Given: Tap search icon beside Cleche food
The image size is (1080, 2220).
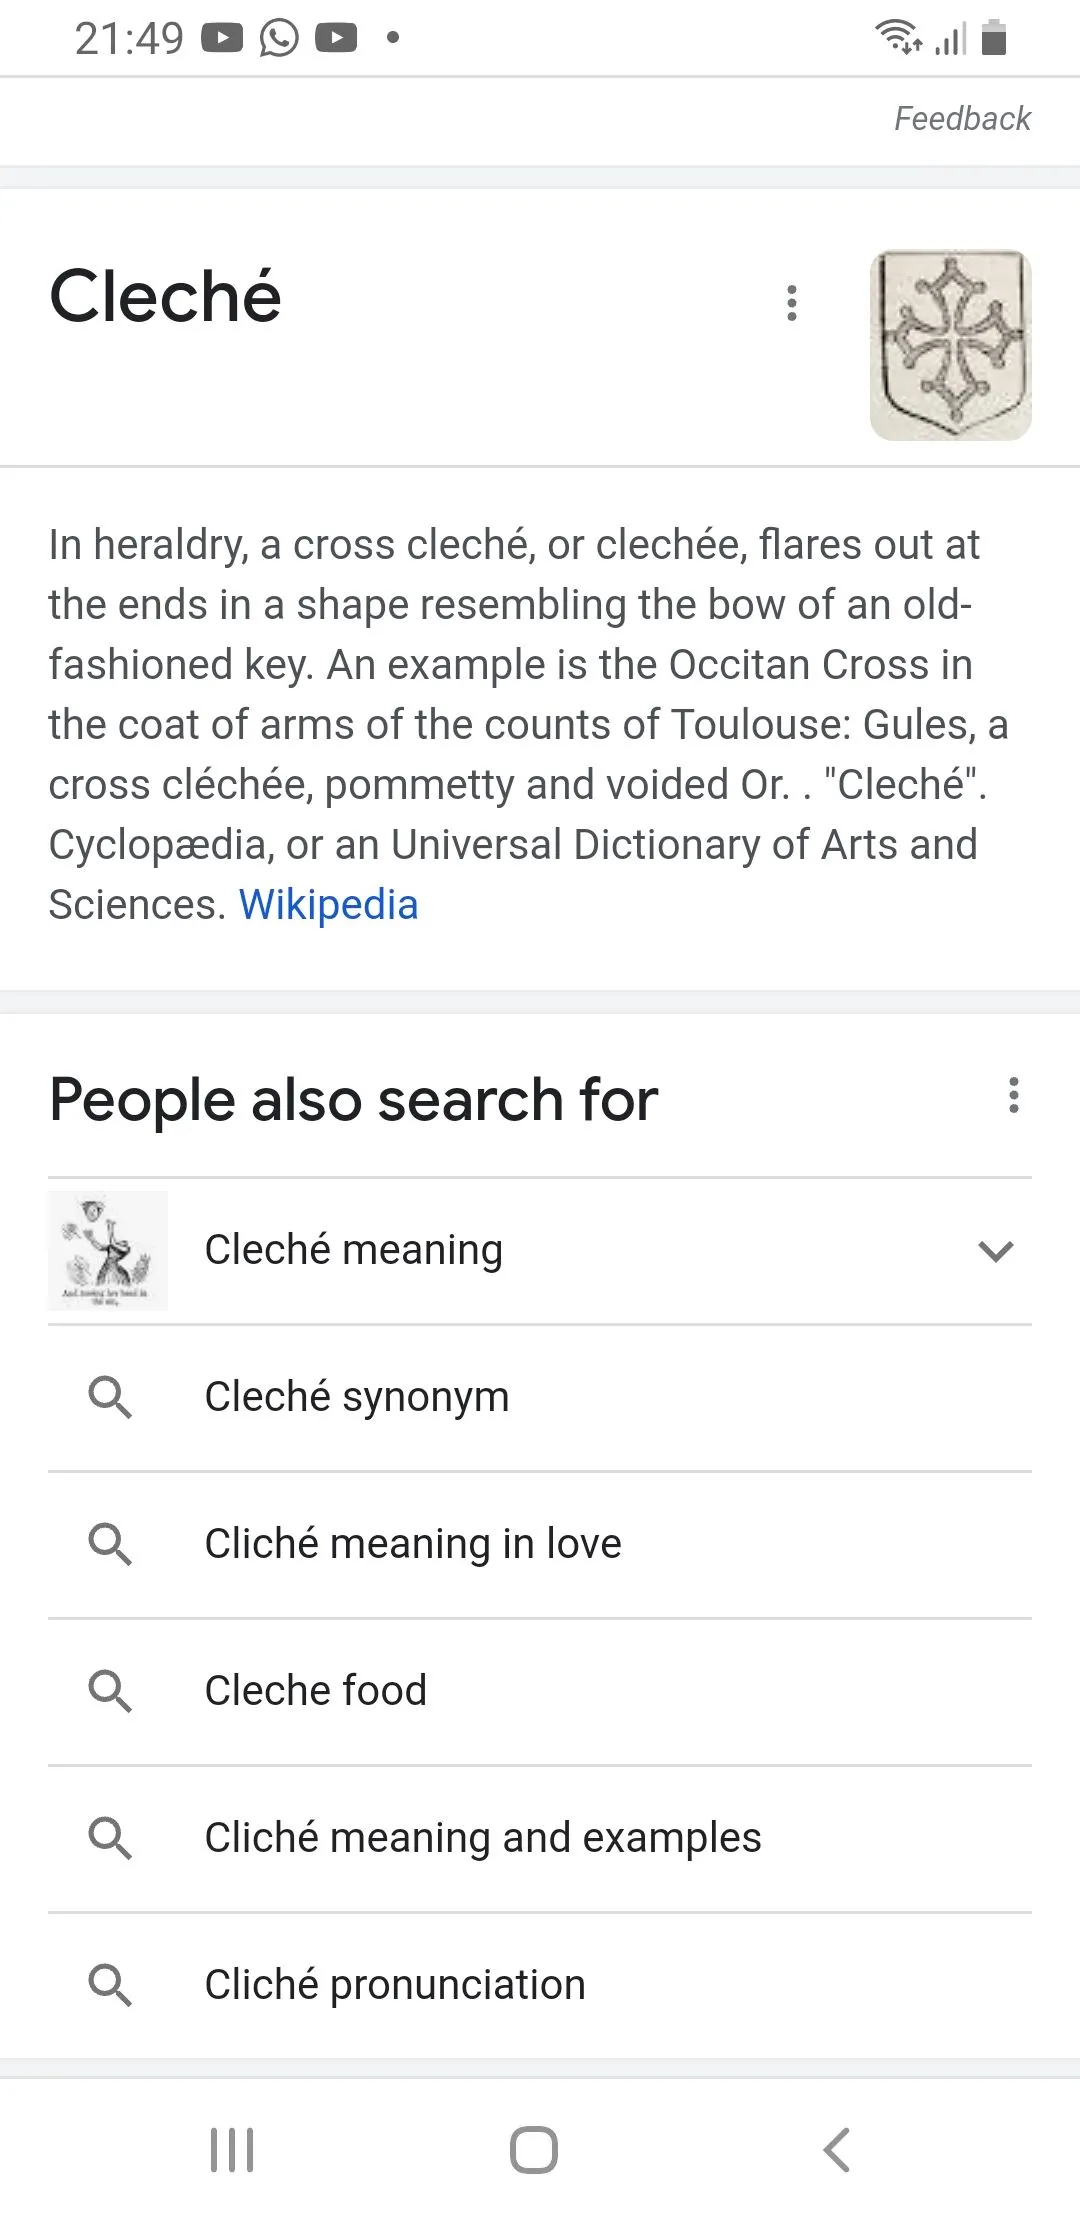Looking at the screenshot, I should [x=110, y=1691].
